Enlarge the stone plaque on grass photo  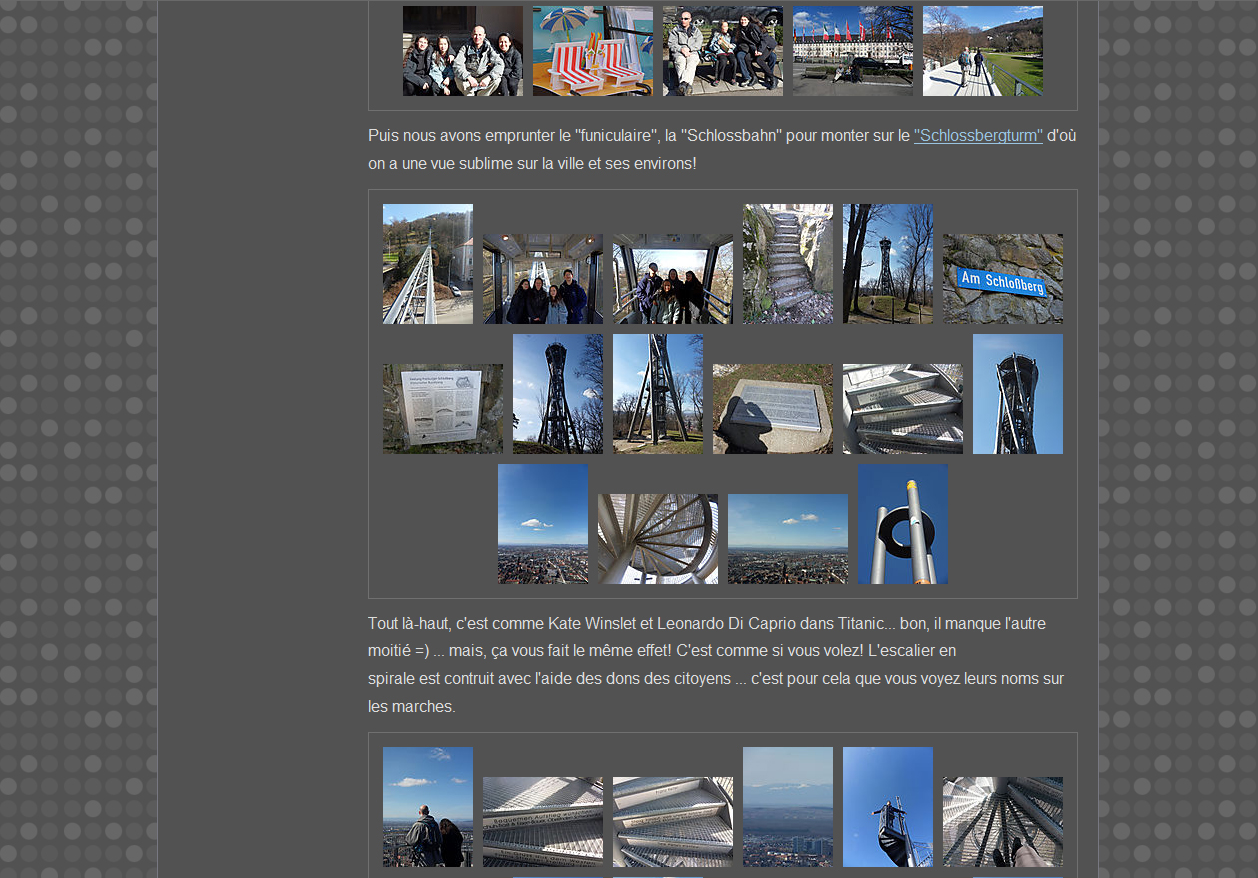pyautogui.click(x=772, y=409)
